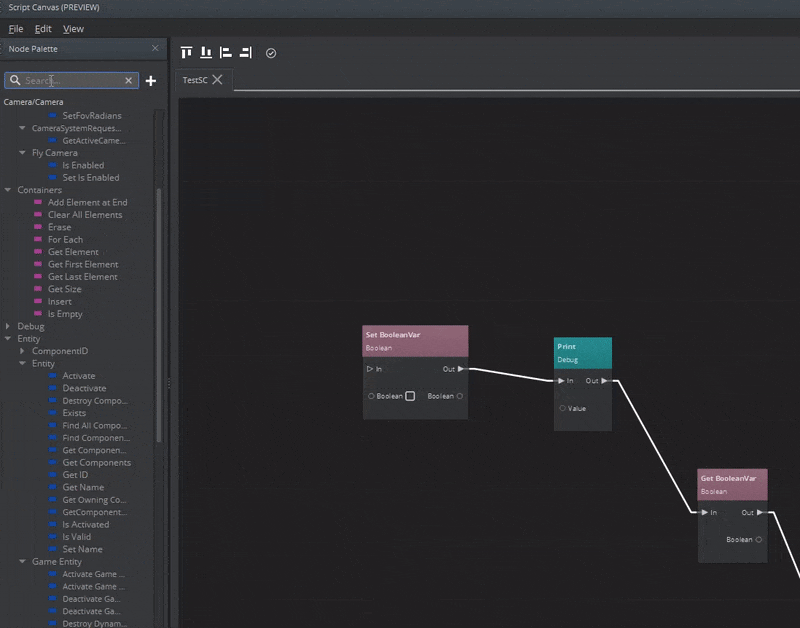Click the In execution pin on Print node
Viewport: 800px width, 628px height.
tap(561, 380)
